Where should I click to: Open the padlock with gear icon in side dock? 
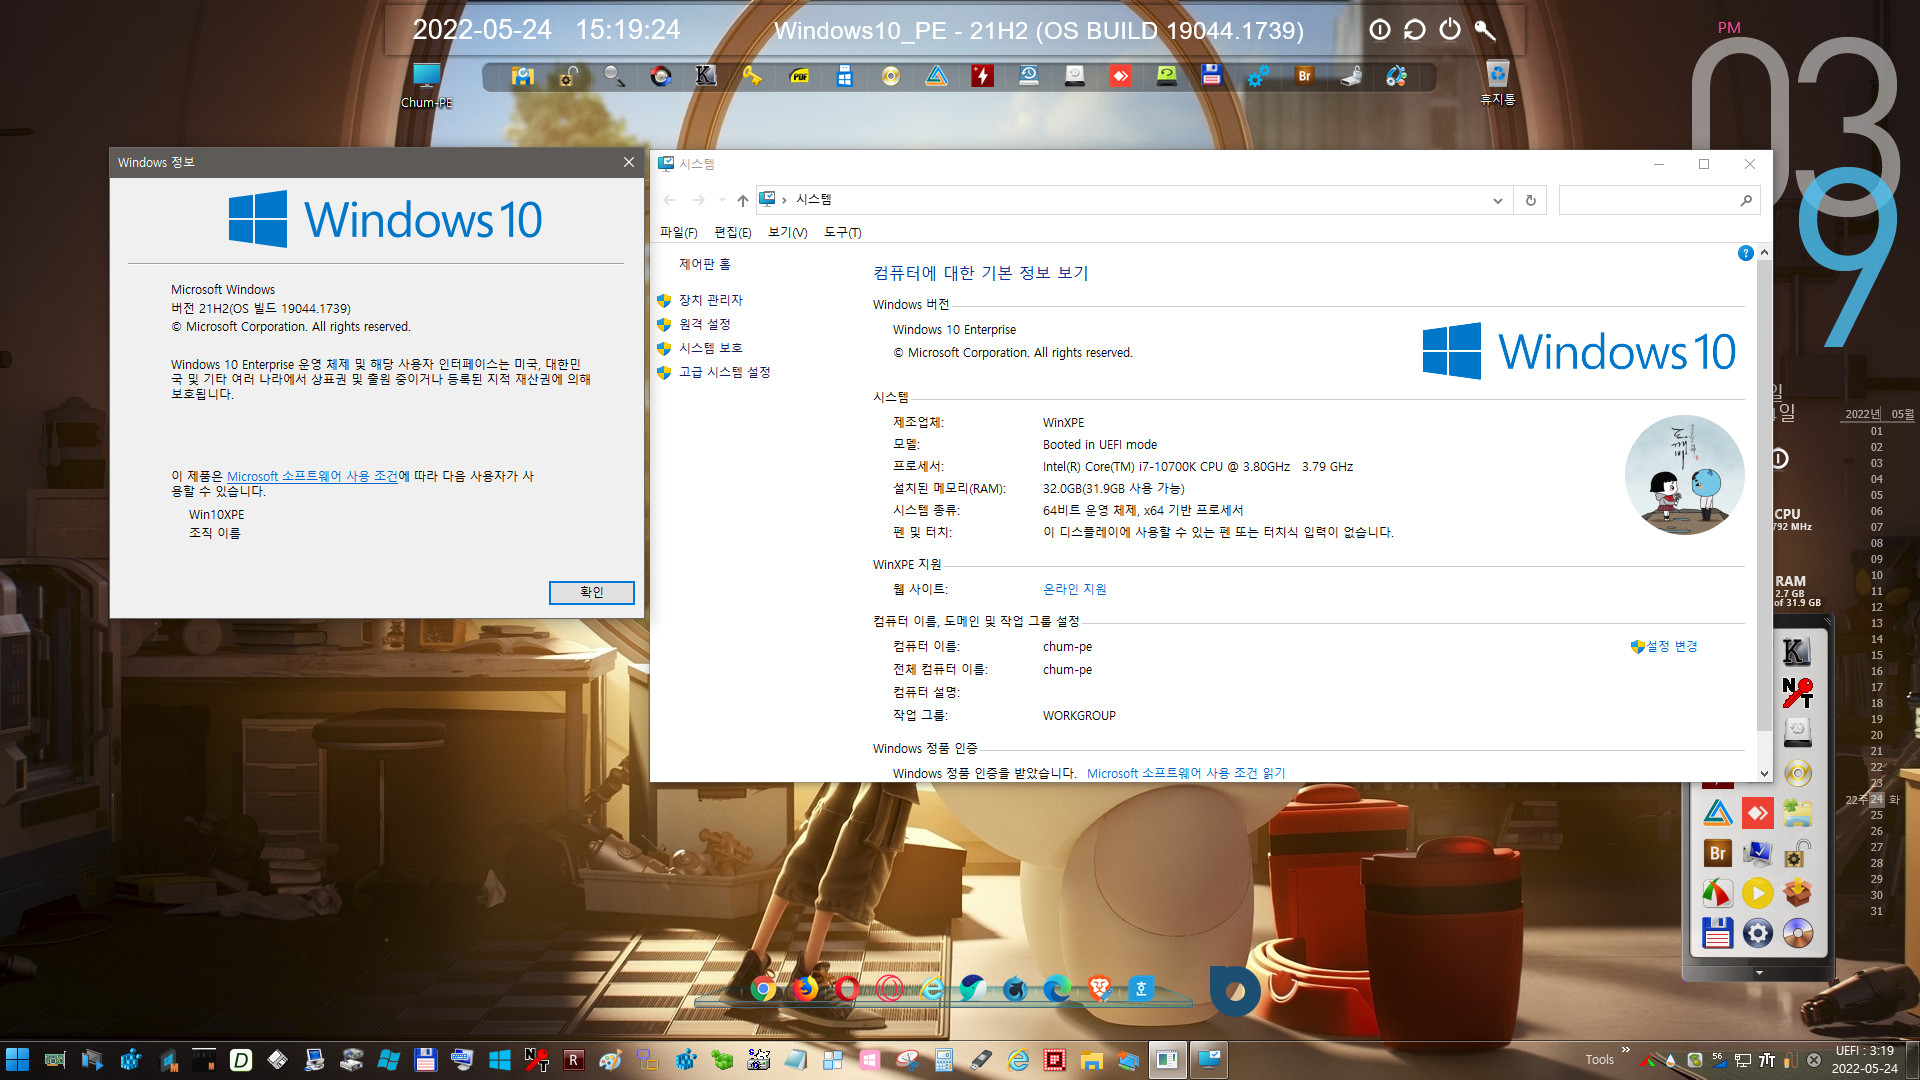click(x=1797, y=853)
